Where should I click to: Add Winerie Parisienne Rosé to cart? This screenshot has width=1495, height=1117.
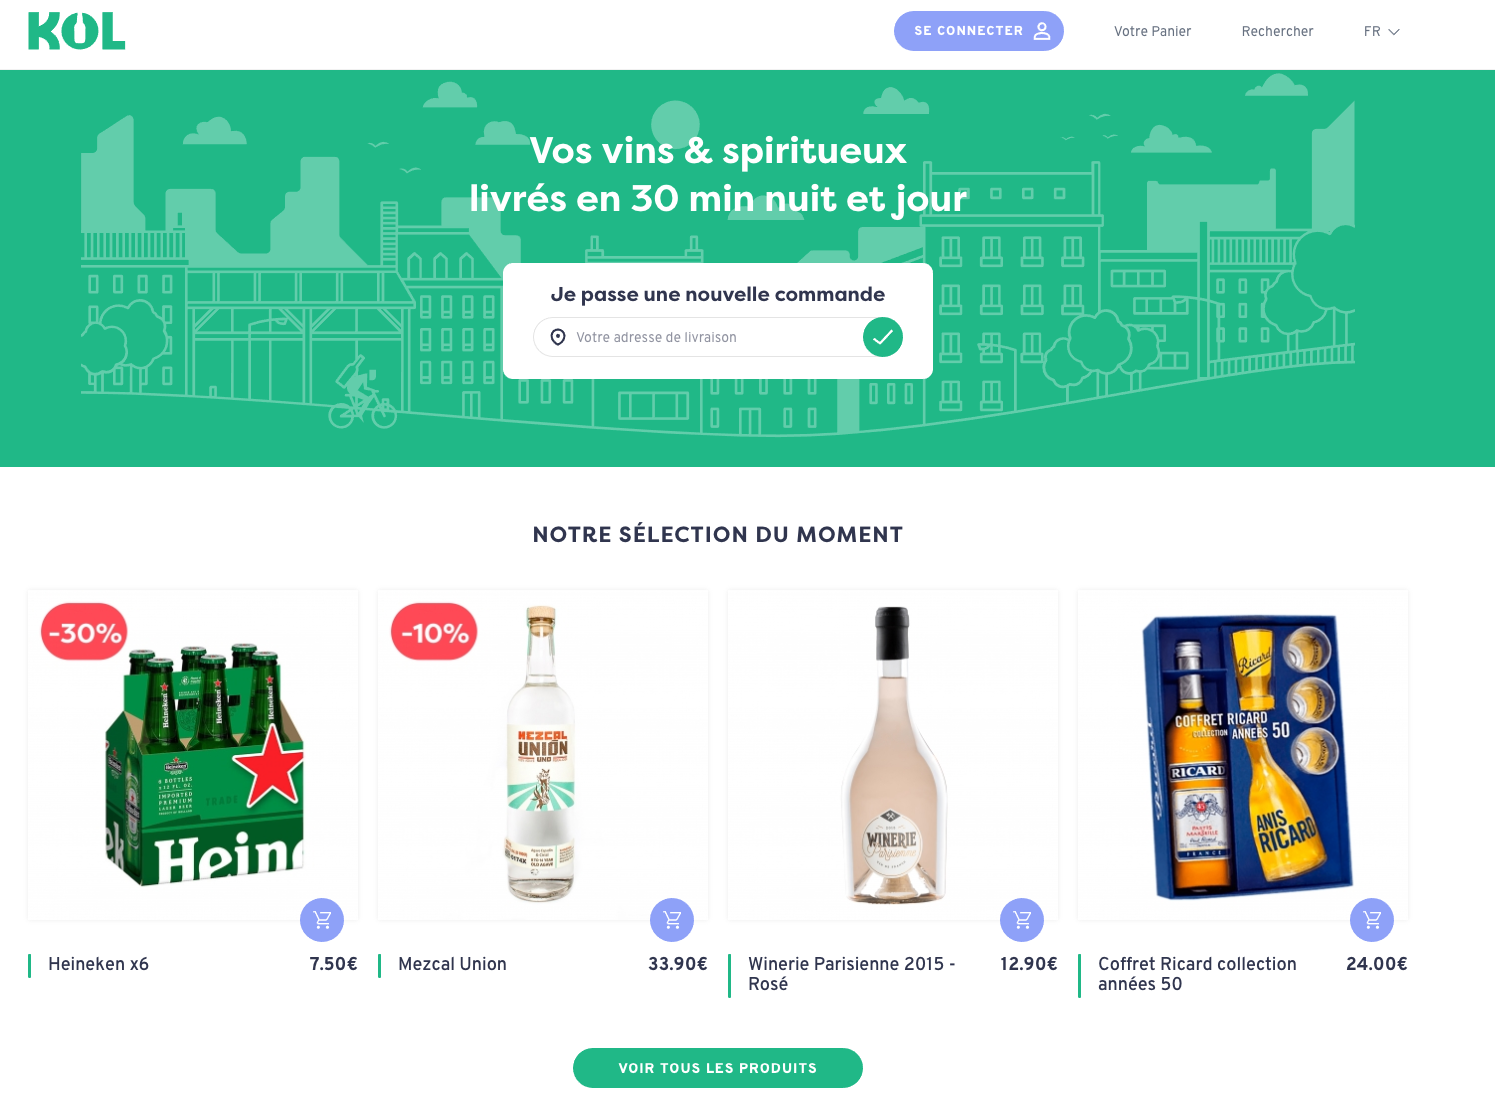pyautogui.click(x=1022, y=920)
